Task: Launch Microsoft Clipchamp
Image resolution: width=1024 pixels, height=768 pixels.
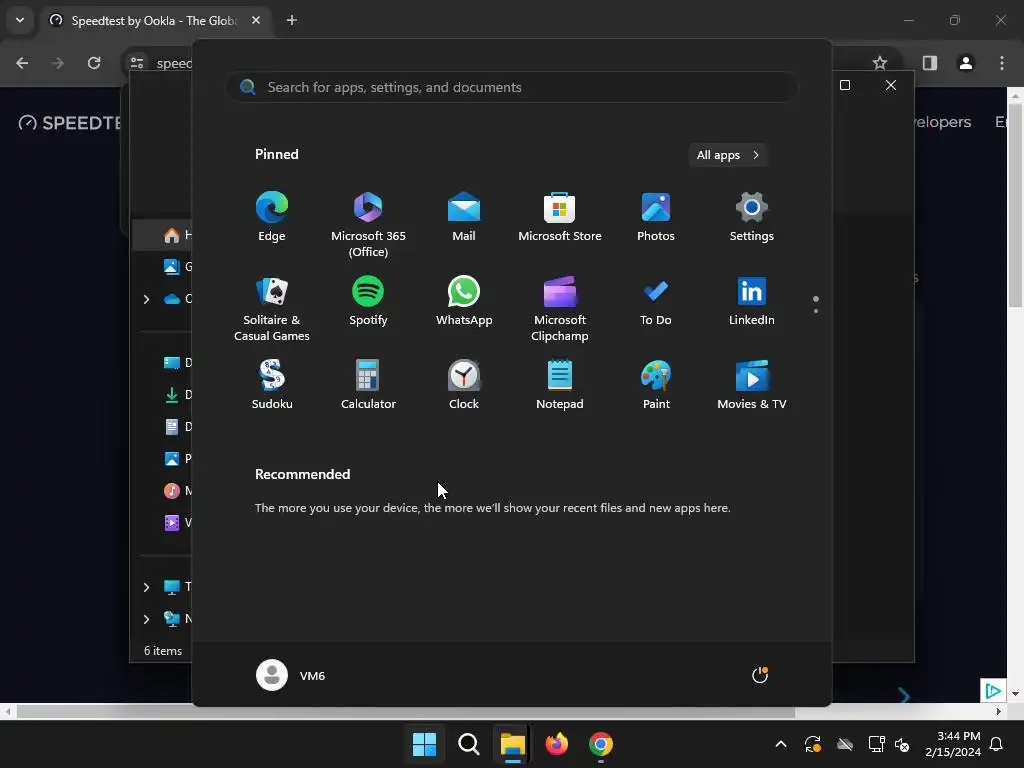Action: coord(560,309)
